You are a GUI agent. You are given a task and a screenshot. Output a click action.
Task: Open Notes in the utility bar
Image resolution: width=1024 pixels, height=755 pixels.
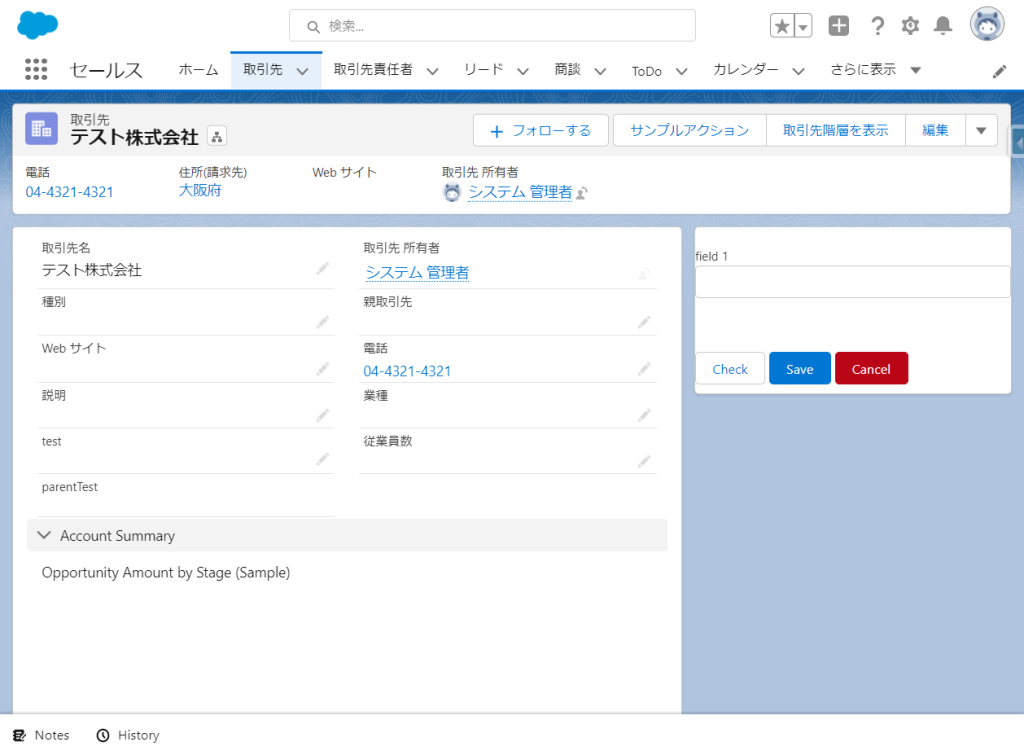[x=41, y=735]
